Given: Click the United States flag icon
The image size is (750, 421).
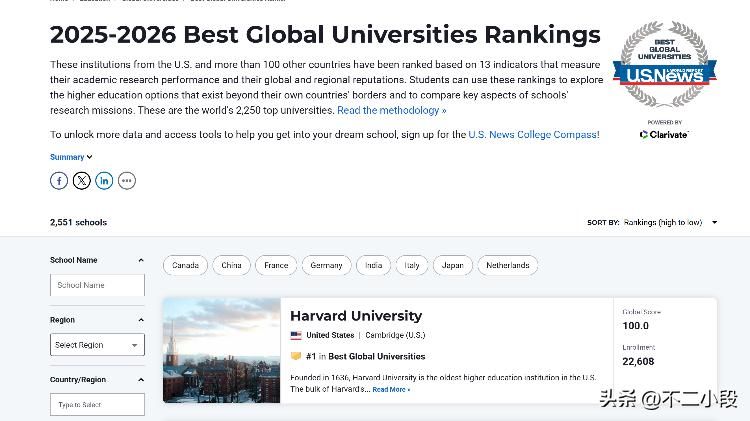Looking at the screenshot, I should pyautogui.click(x=296, y=335).
